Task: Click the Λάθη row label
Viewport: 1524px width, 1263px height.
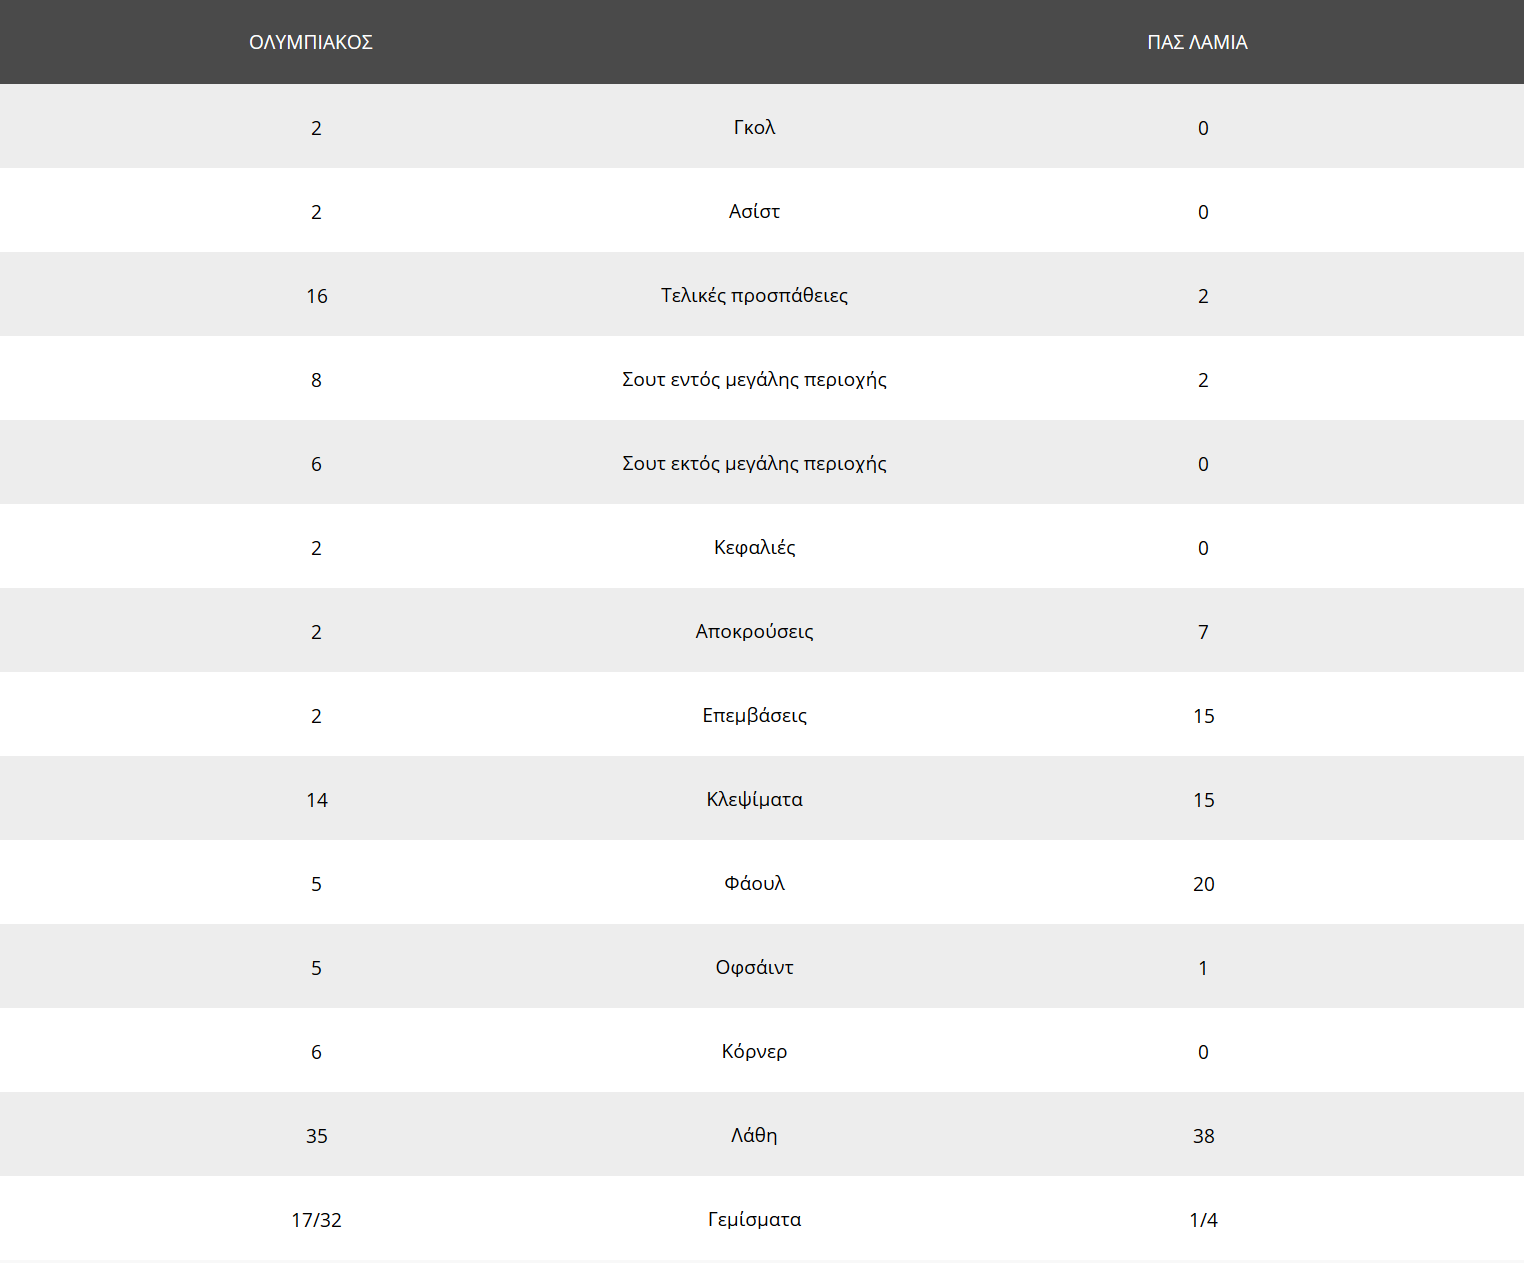Action: click(754, 1135)
